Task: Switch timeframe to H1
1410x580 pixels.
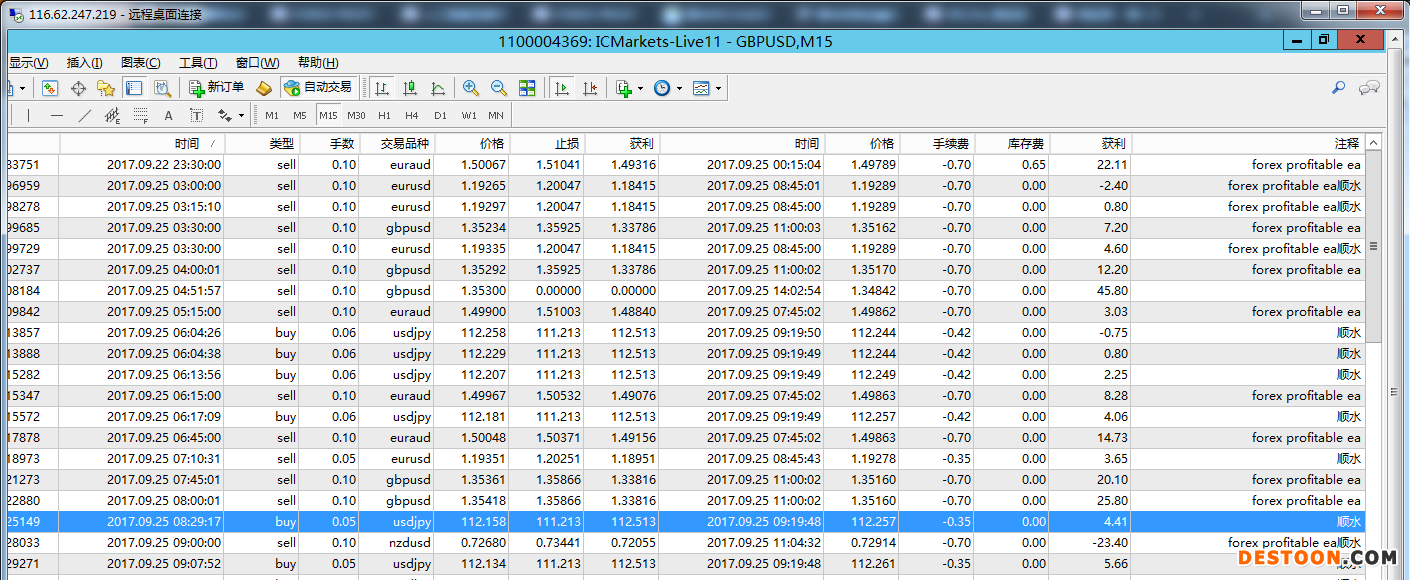Action: 384,115
